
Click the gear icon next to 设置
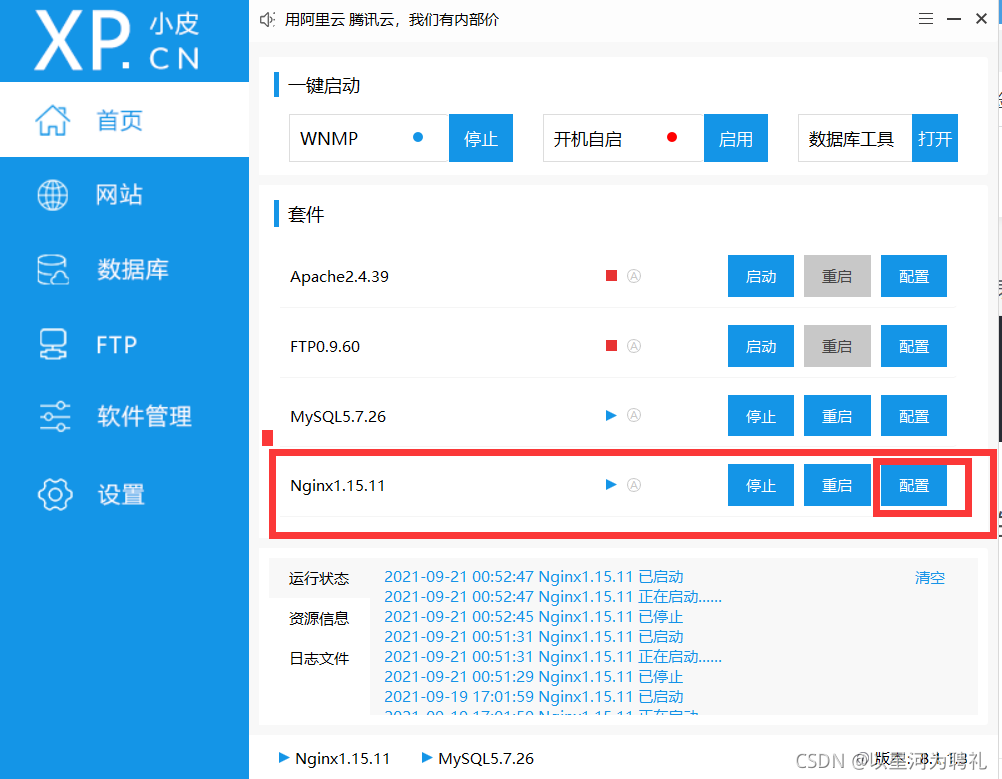pyautogui.click(x=55, y=494)
